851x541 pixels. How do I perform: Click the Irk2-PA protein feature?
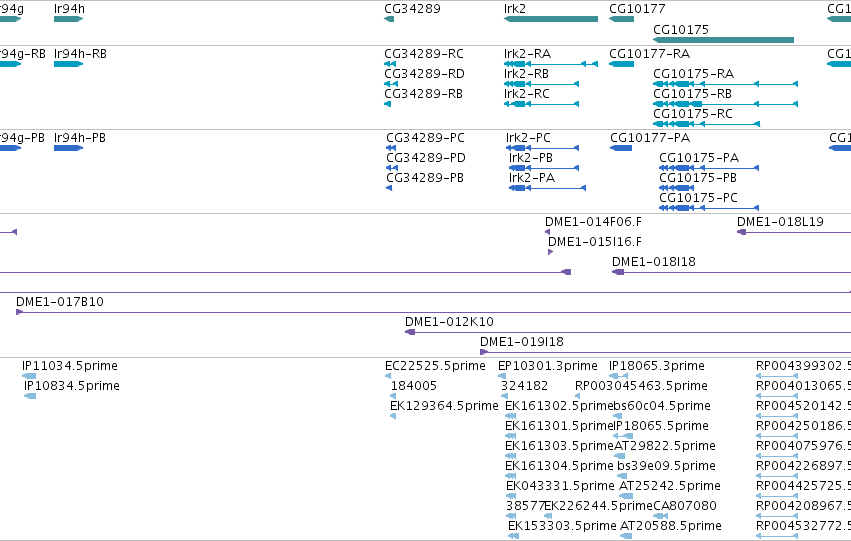point(547,188)
